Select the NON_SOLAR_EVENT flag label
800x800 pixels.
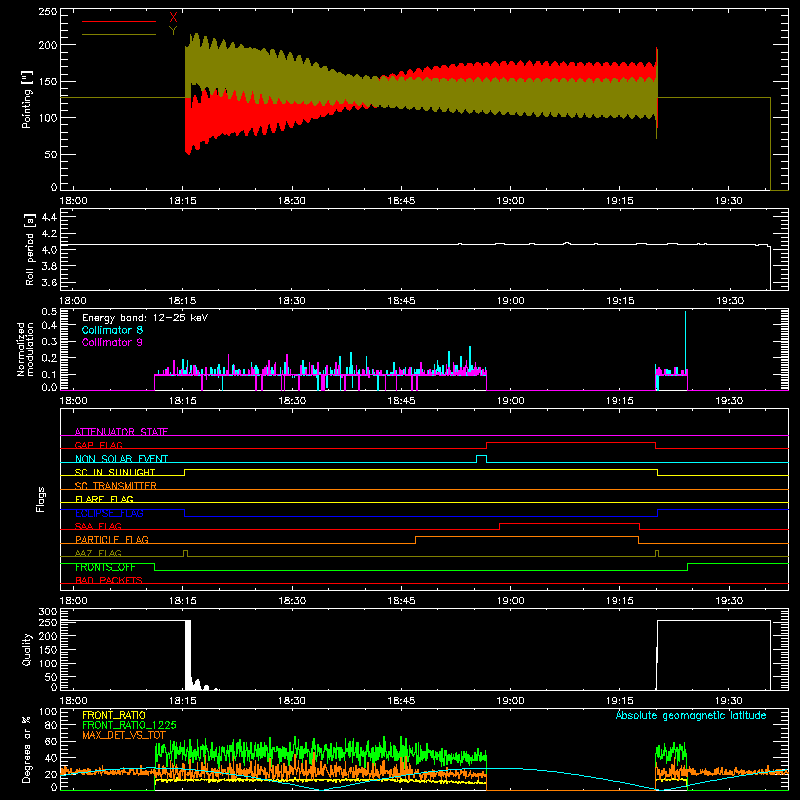pyautogui.click(x=121, y=459)
